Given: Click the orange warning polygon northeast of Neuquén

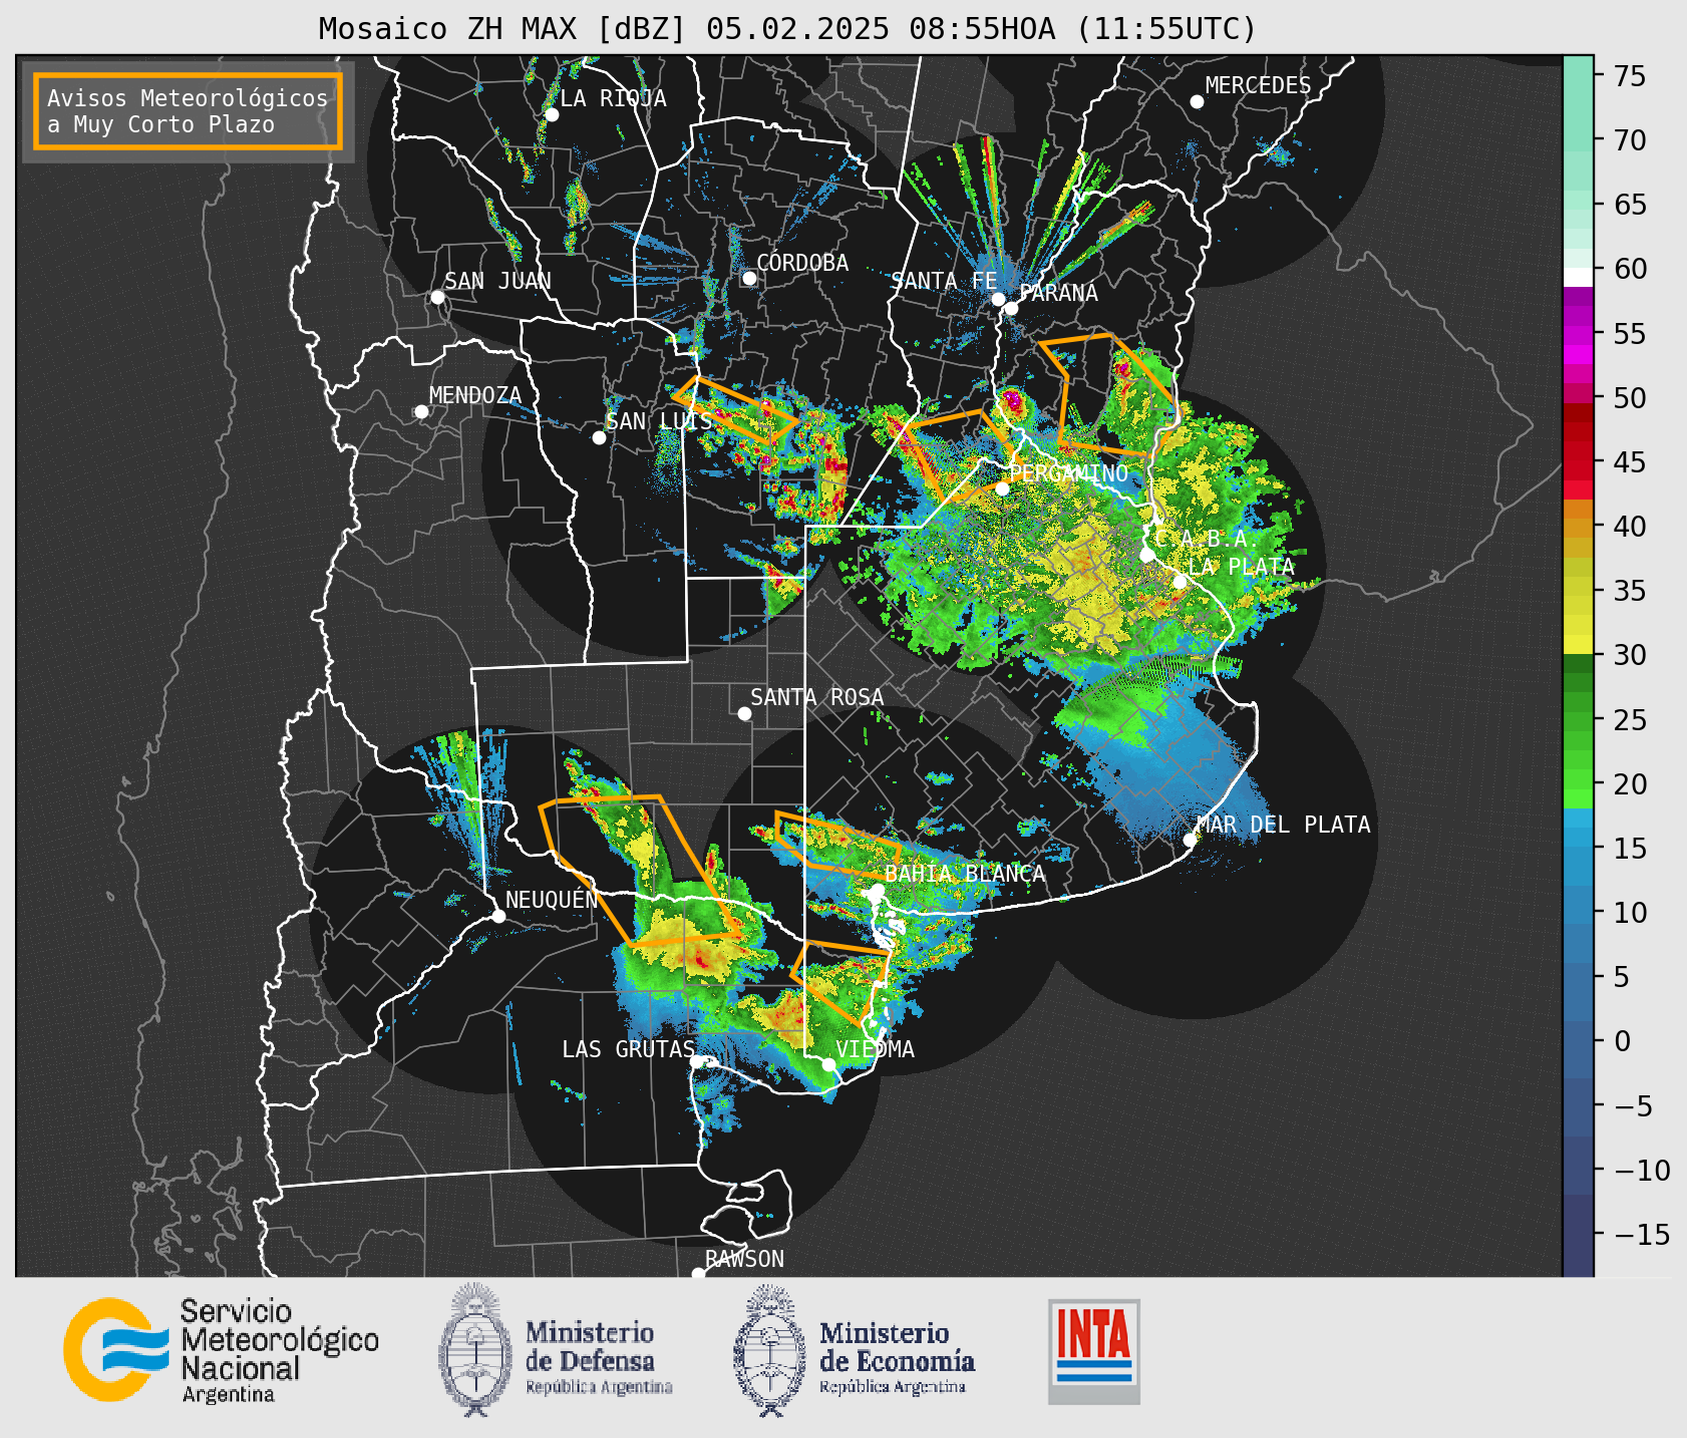Looking at the screenshot, I should [640, 870].
